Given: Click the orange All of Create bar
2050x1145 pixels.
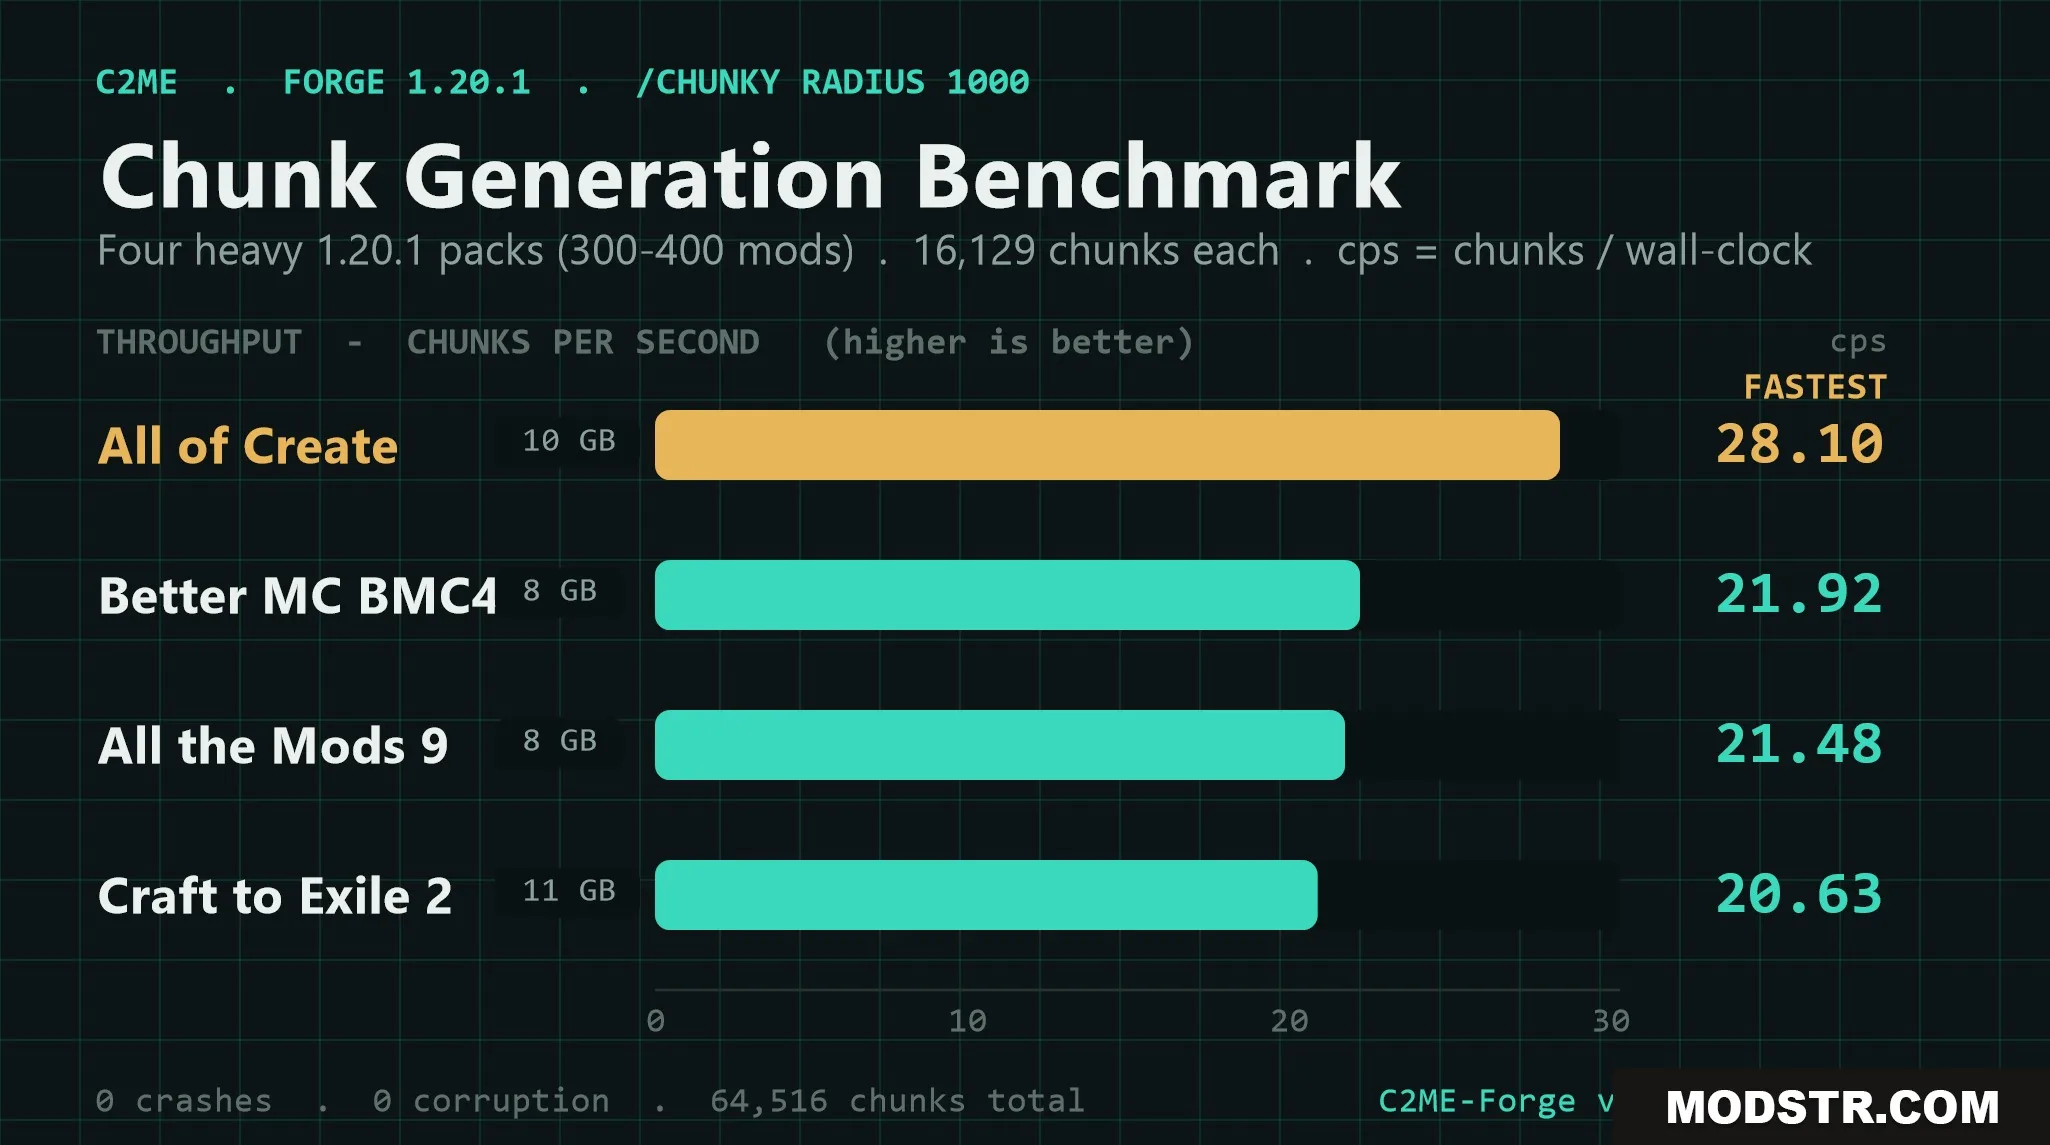Looking at the screenshot, I should point(1107,445).
